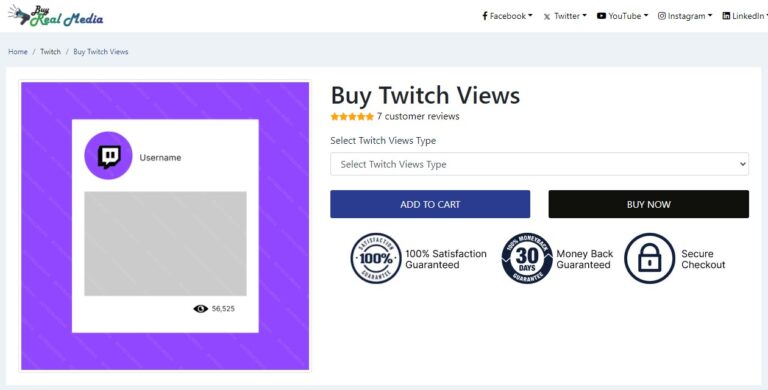Click Buy Twitch Views breadcrumb

pyautogui.click(x=100, y=51)
